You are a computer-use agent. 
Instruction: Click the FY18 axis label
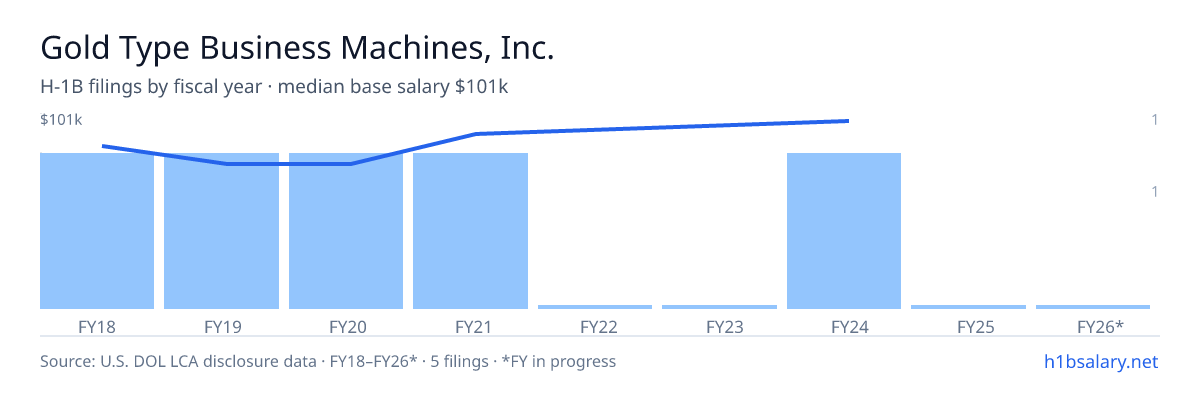tap(97, 326)
